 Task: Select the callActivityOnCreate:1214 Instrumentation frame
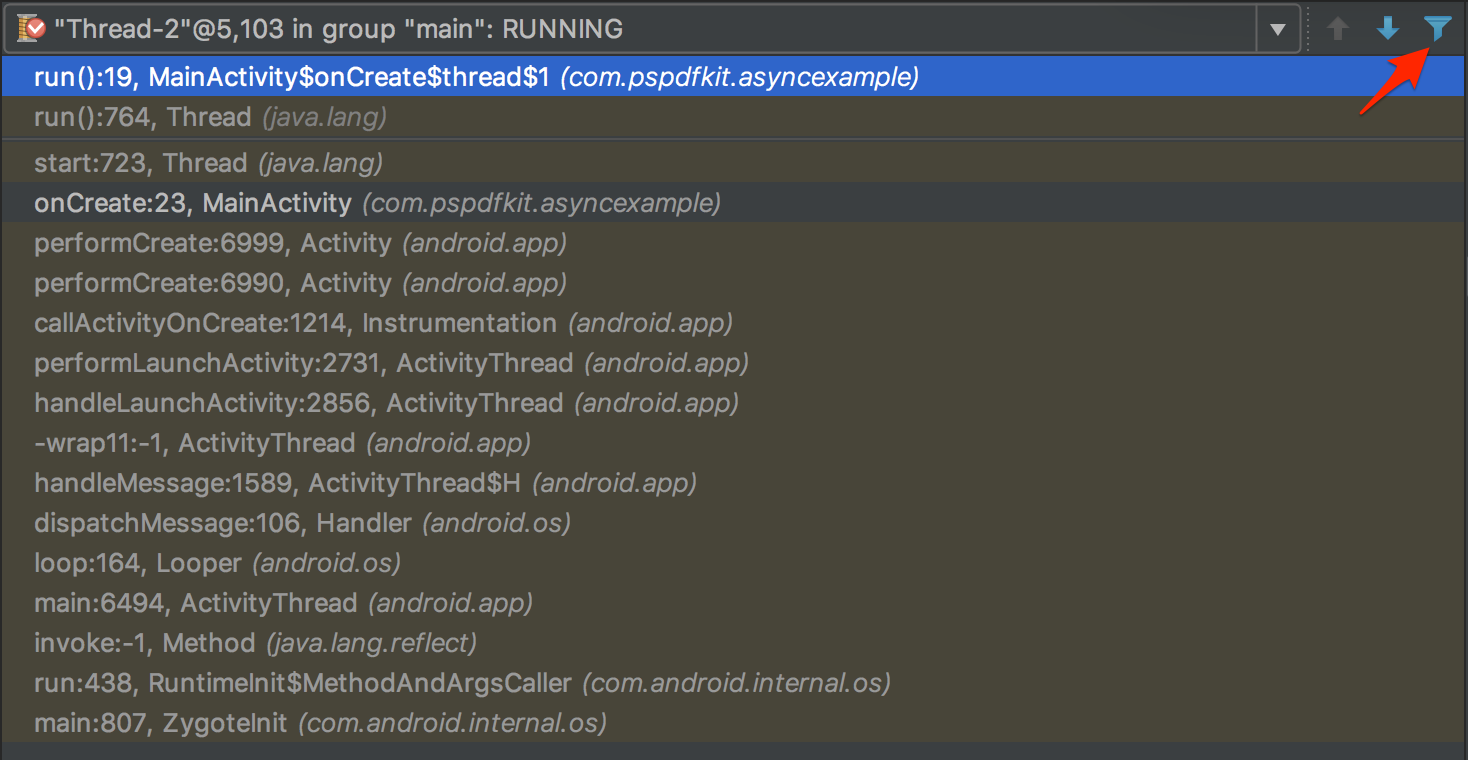(300, 322)
